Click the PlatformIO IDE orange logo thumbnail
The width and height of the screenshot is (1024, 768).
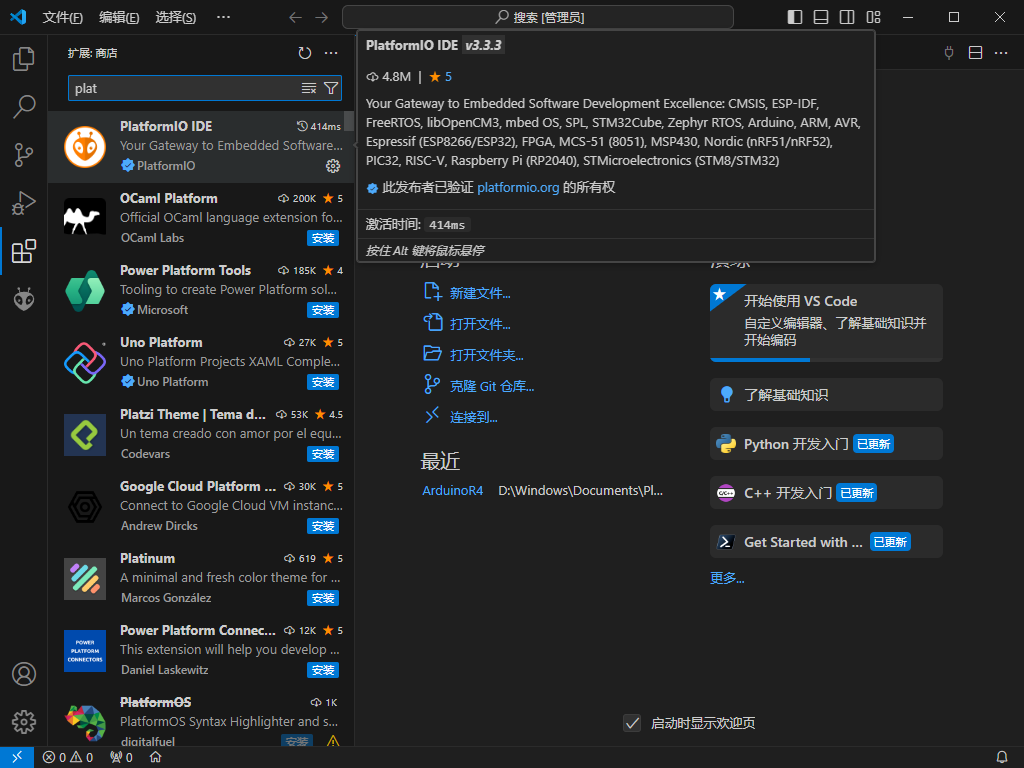[x=85, y=147]
